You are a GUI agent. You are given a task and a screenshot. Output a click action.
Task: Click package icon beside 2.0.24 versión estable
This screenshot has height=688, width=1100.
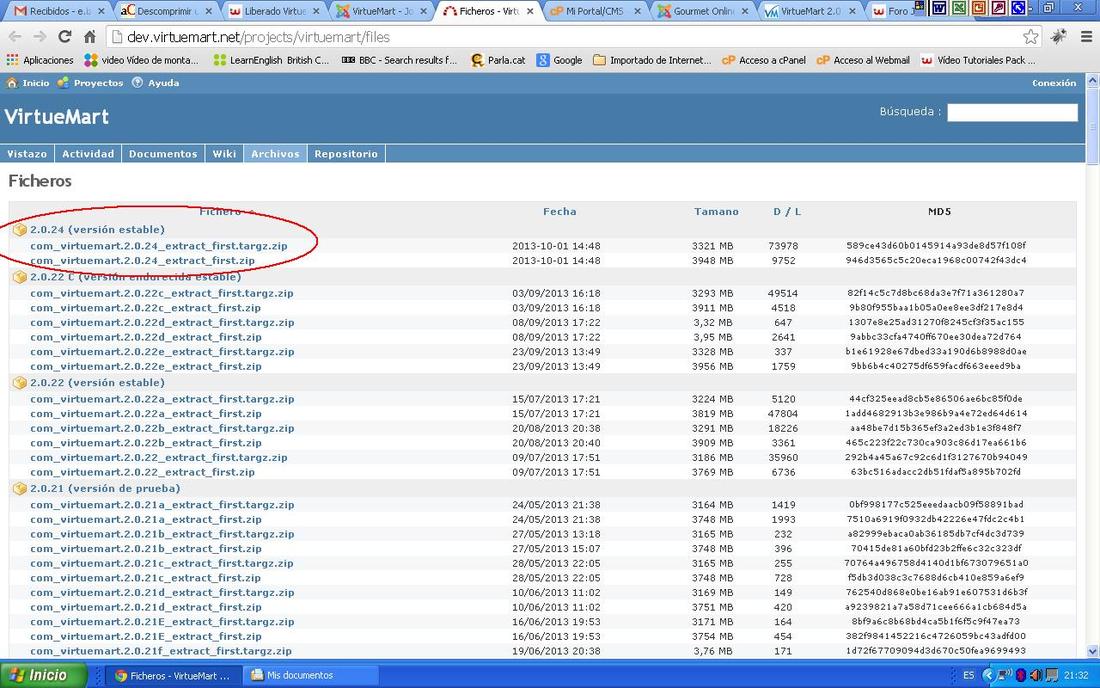[x=20, y=229]
